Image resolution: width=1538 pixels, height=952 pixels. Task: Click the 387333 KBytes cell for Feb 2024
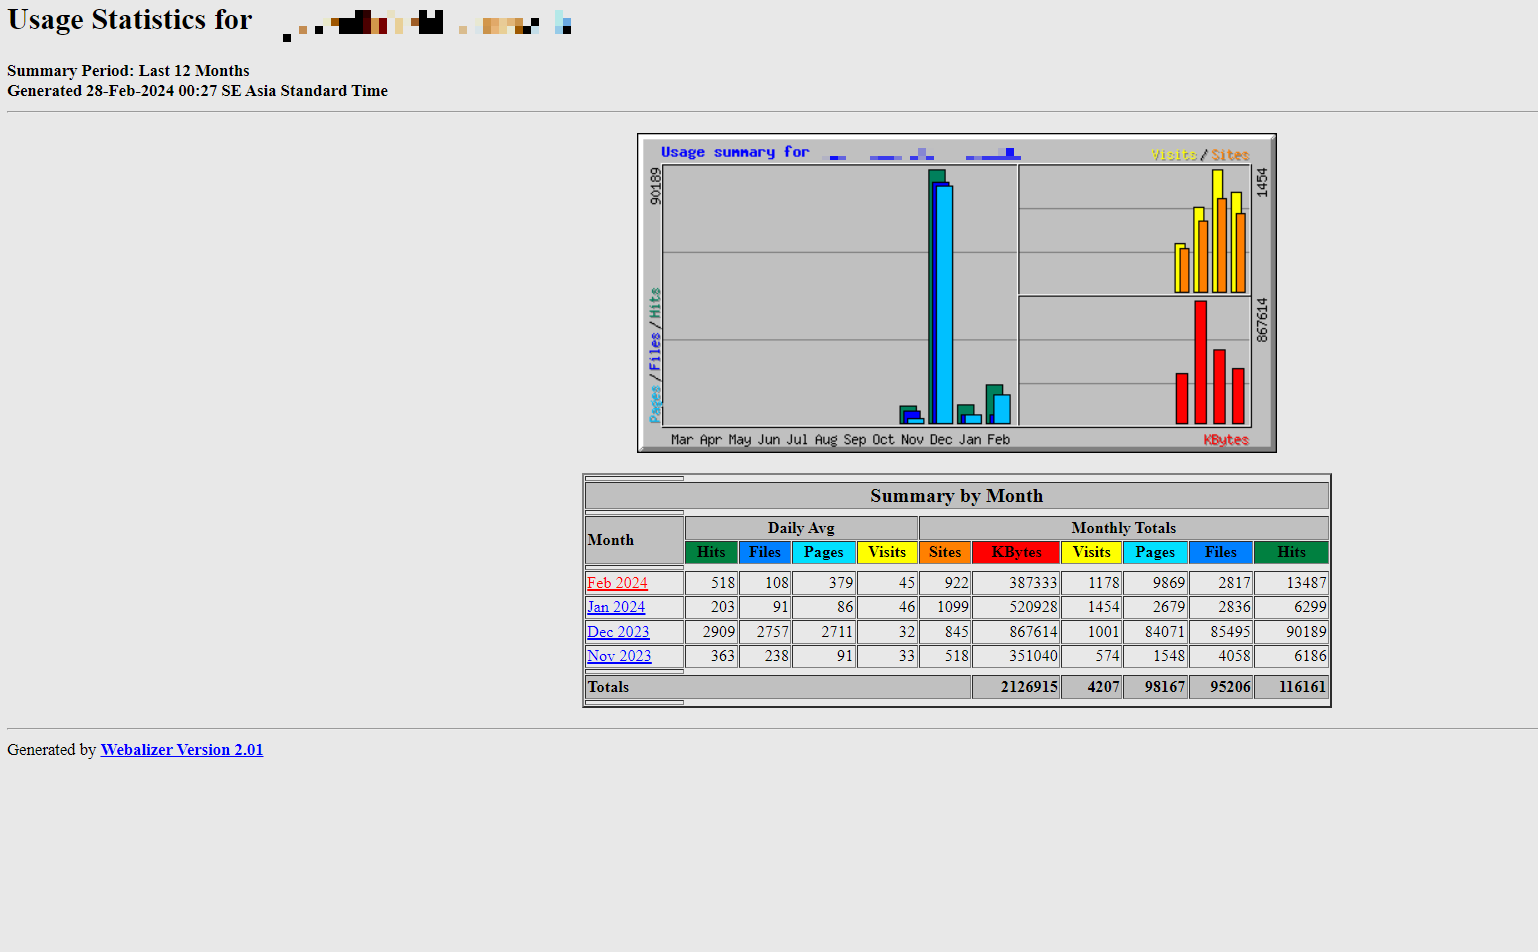pyautogui.click(x=1016, y=583)
